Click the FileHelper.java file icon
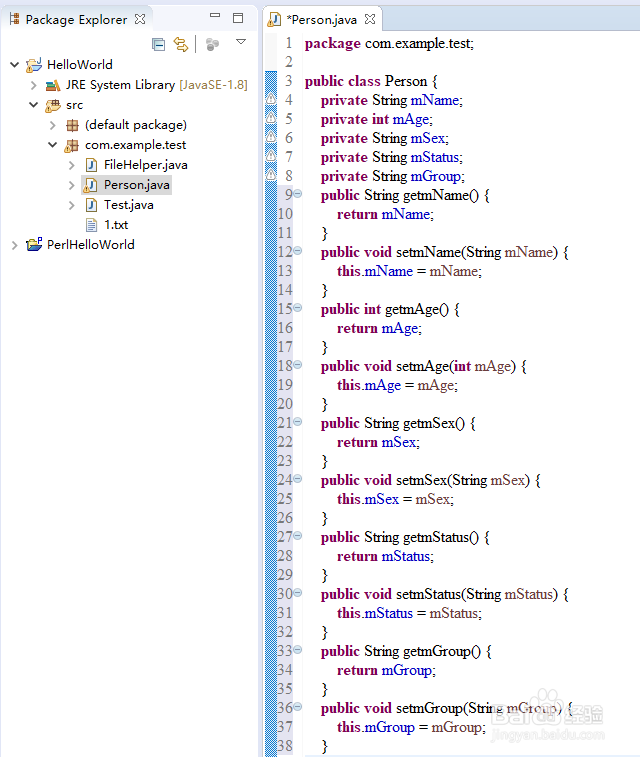The image size is (640, 757). (x=91, y=165)
